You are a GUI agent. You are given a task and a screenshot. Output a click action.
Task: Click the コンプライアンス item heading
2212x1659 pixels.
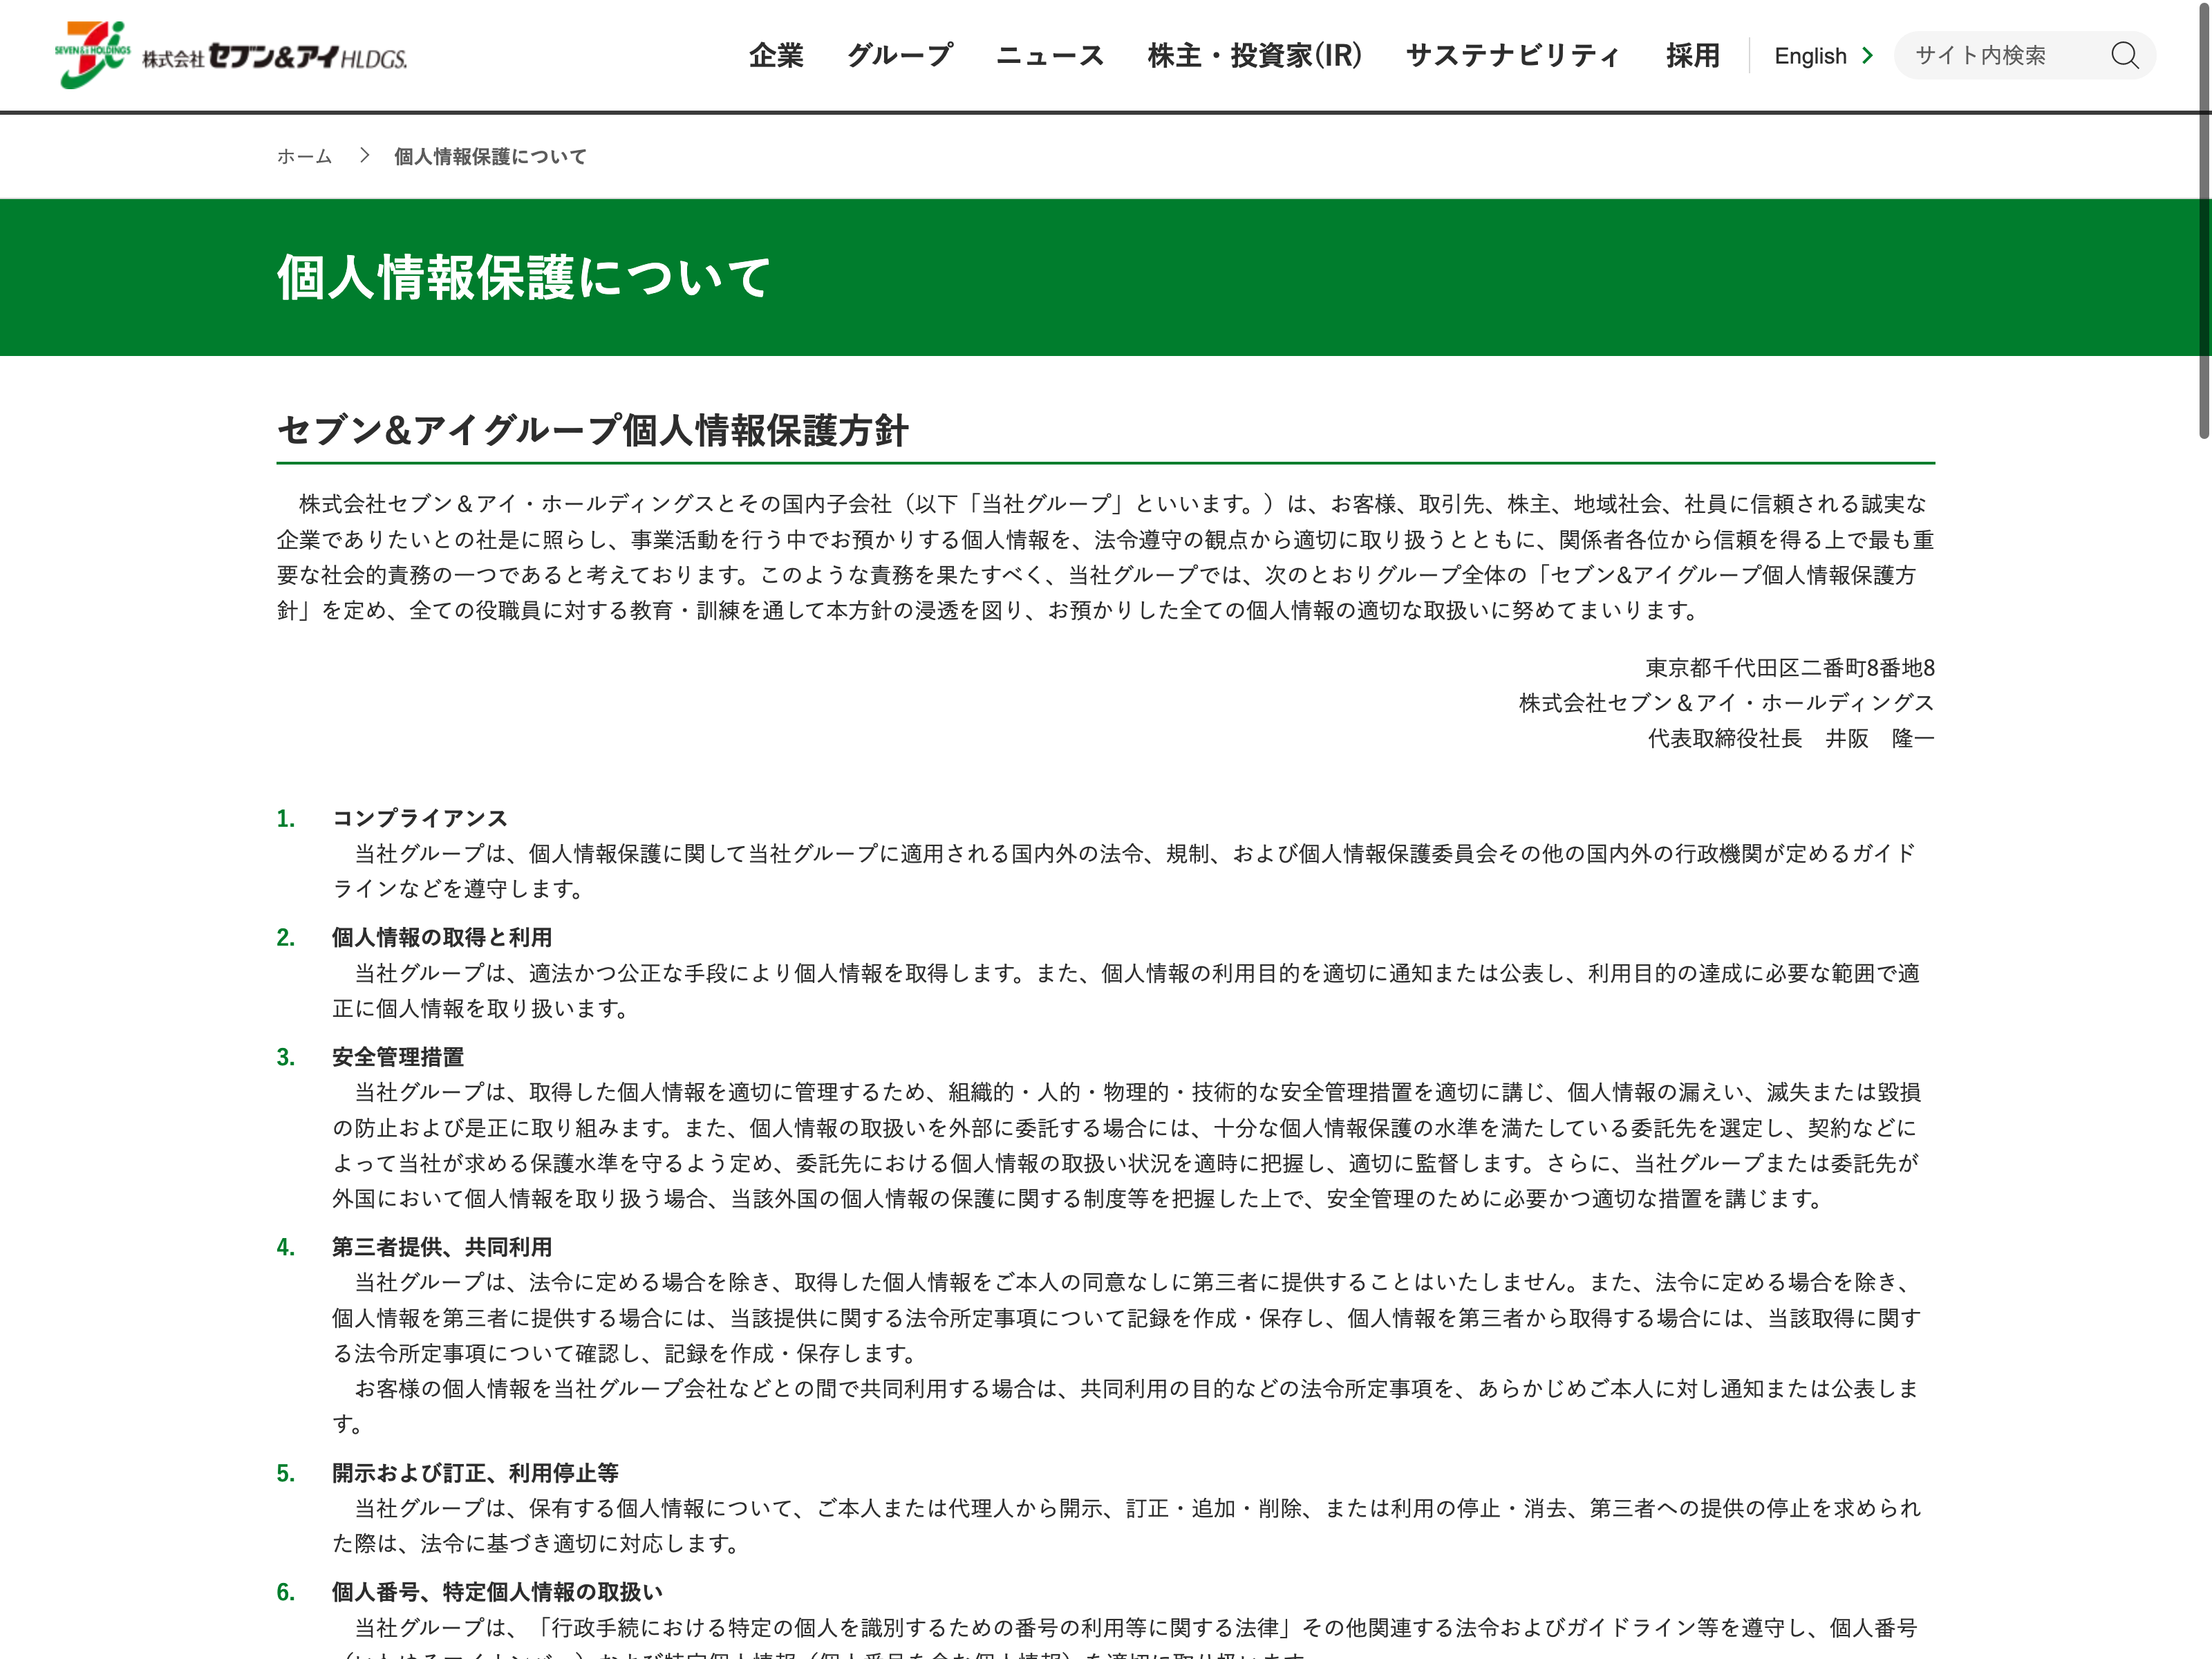tap(420, 818)
